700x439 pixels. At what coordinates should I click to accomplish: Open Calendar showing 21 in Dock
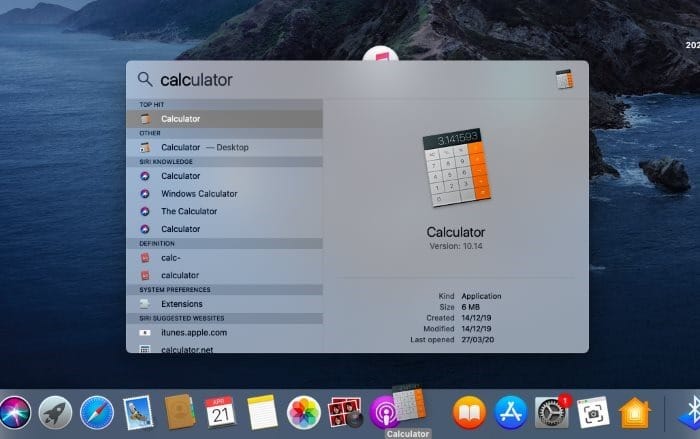221,412
